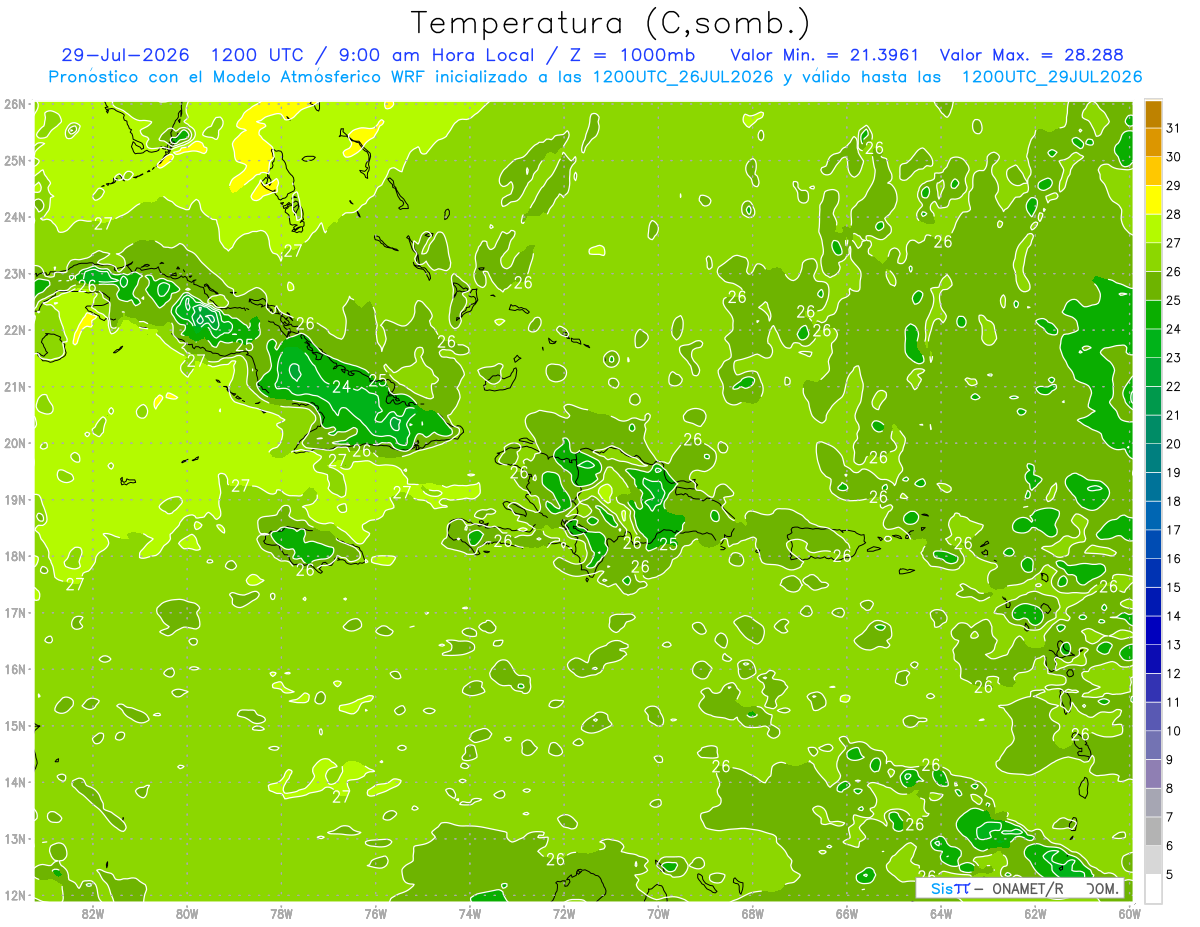
Task: Click the 20N latitude axis label
Action: coord(15,443)
